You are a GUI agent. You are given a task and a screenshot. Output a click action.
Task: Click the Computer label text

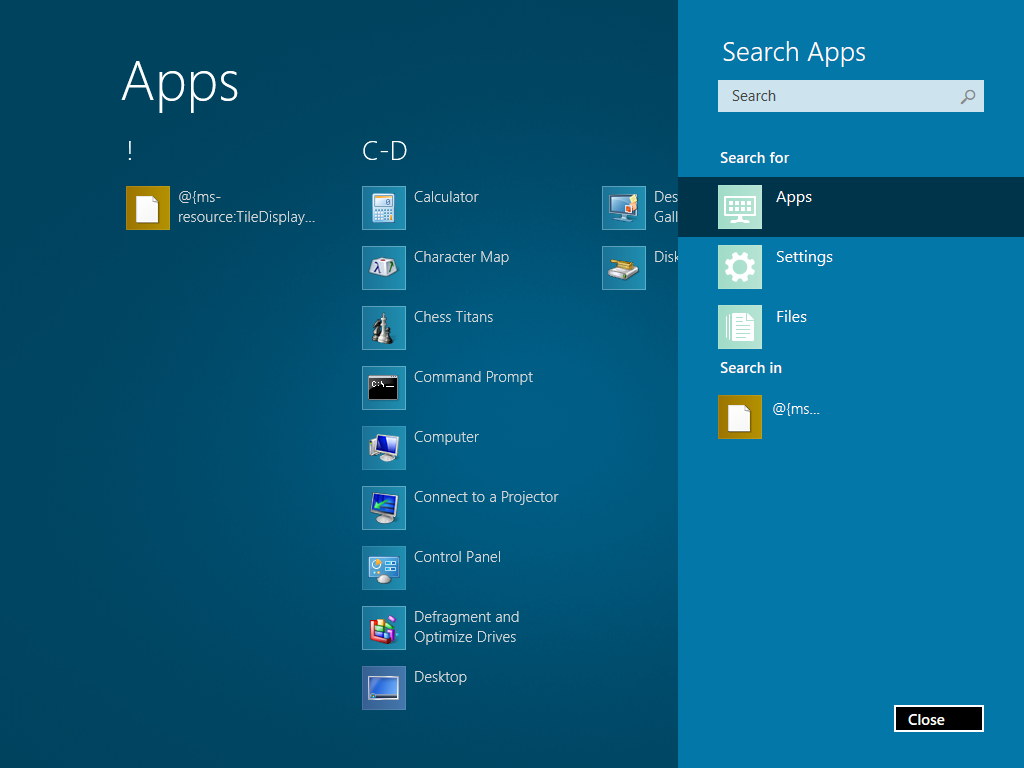[446, 438]
